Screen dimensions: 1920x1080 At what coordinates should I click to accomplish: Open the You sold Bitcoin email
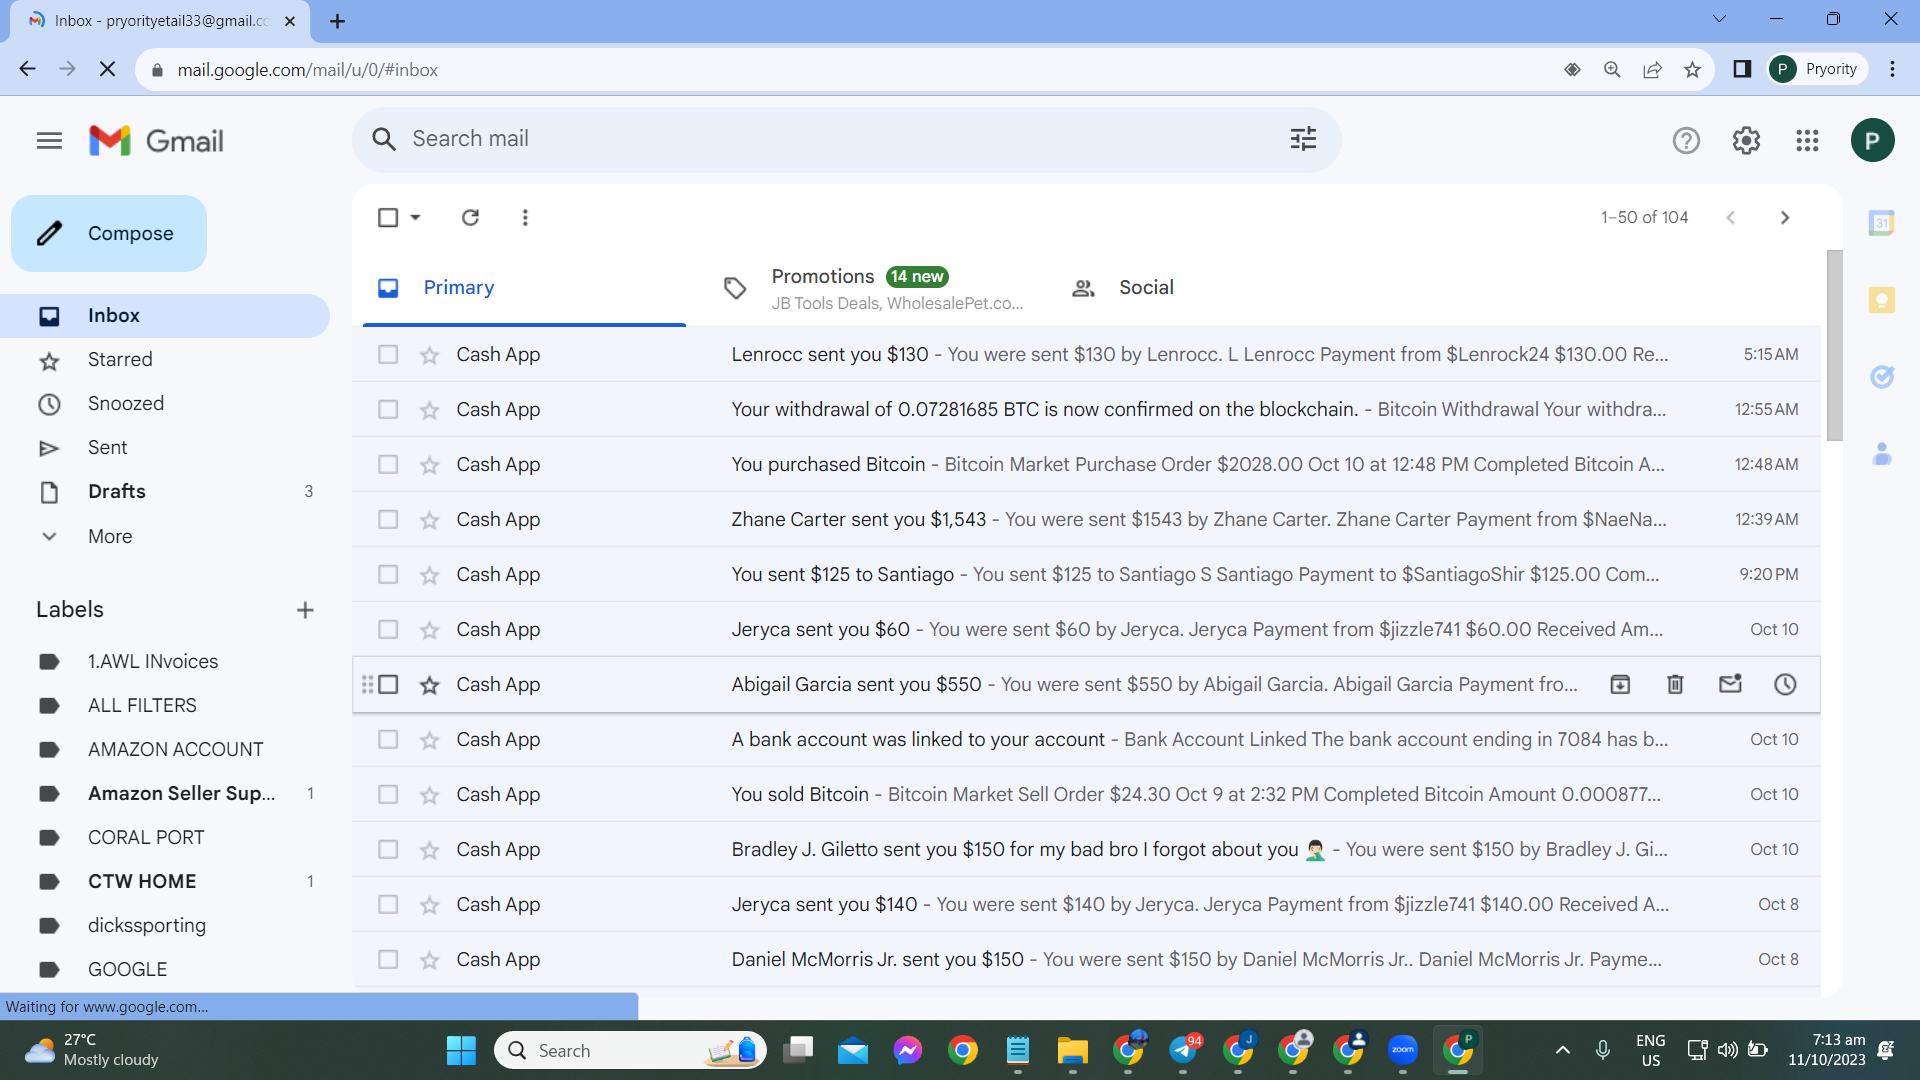point(1086,795)
